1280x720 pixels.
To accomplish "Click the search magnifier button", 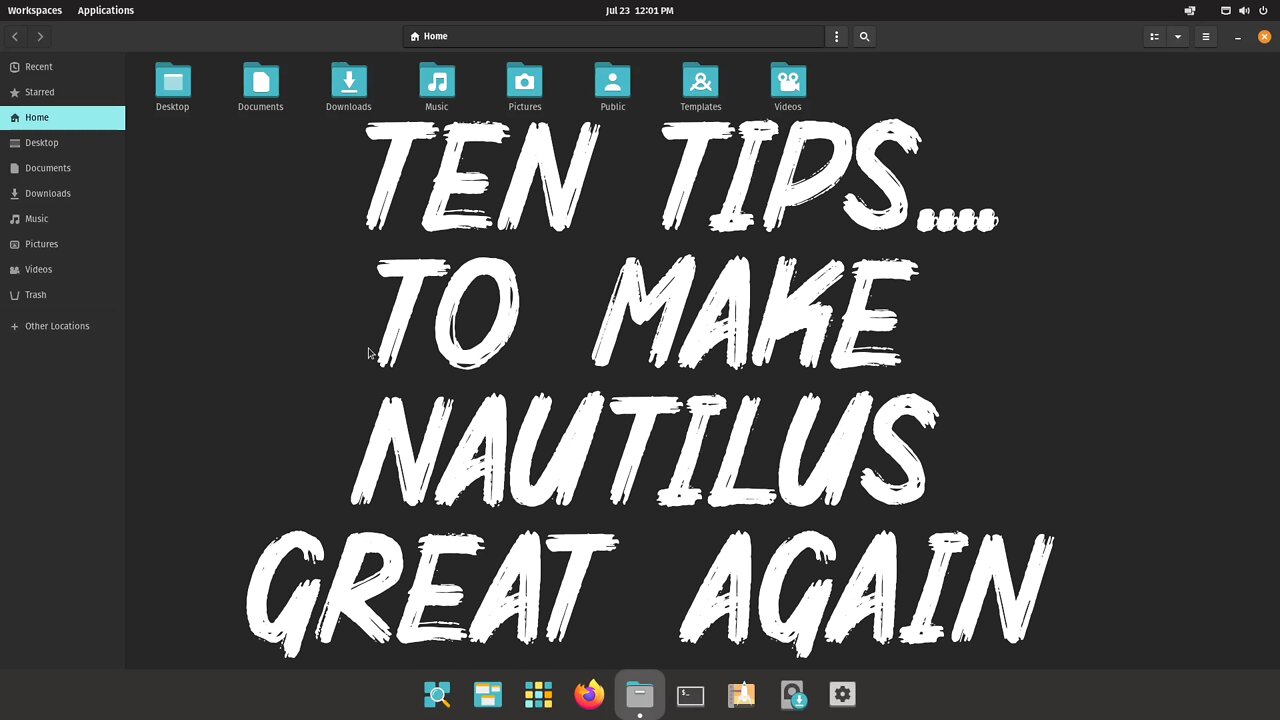I will point(864,37).
